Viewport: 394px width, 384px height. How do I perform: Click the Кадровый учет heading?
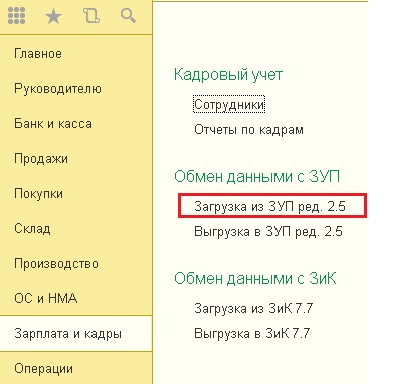point(228,74)
